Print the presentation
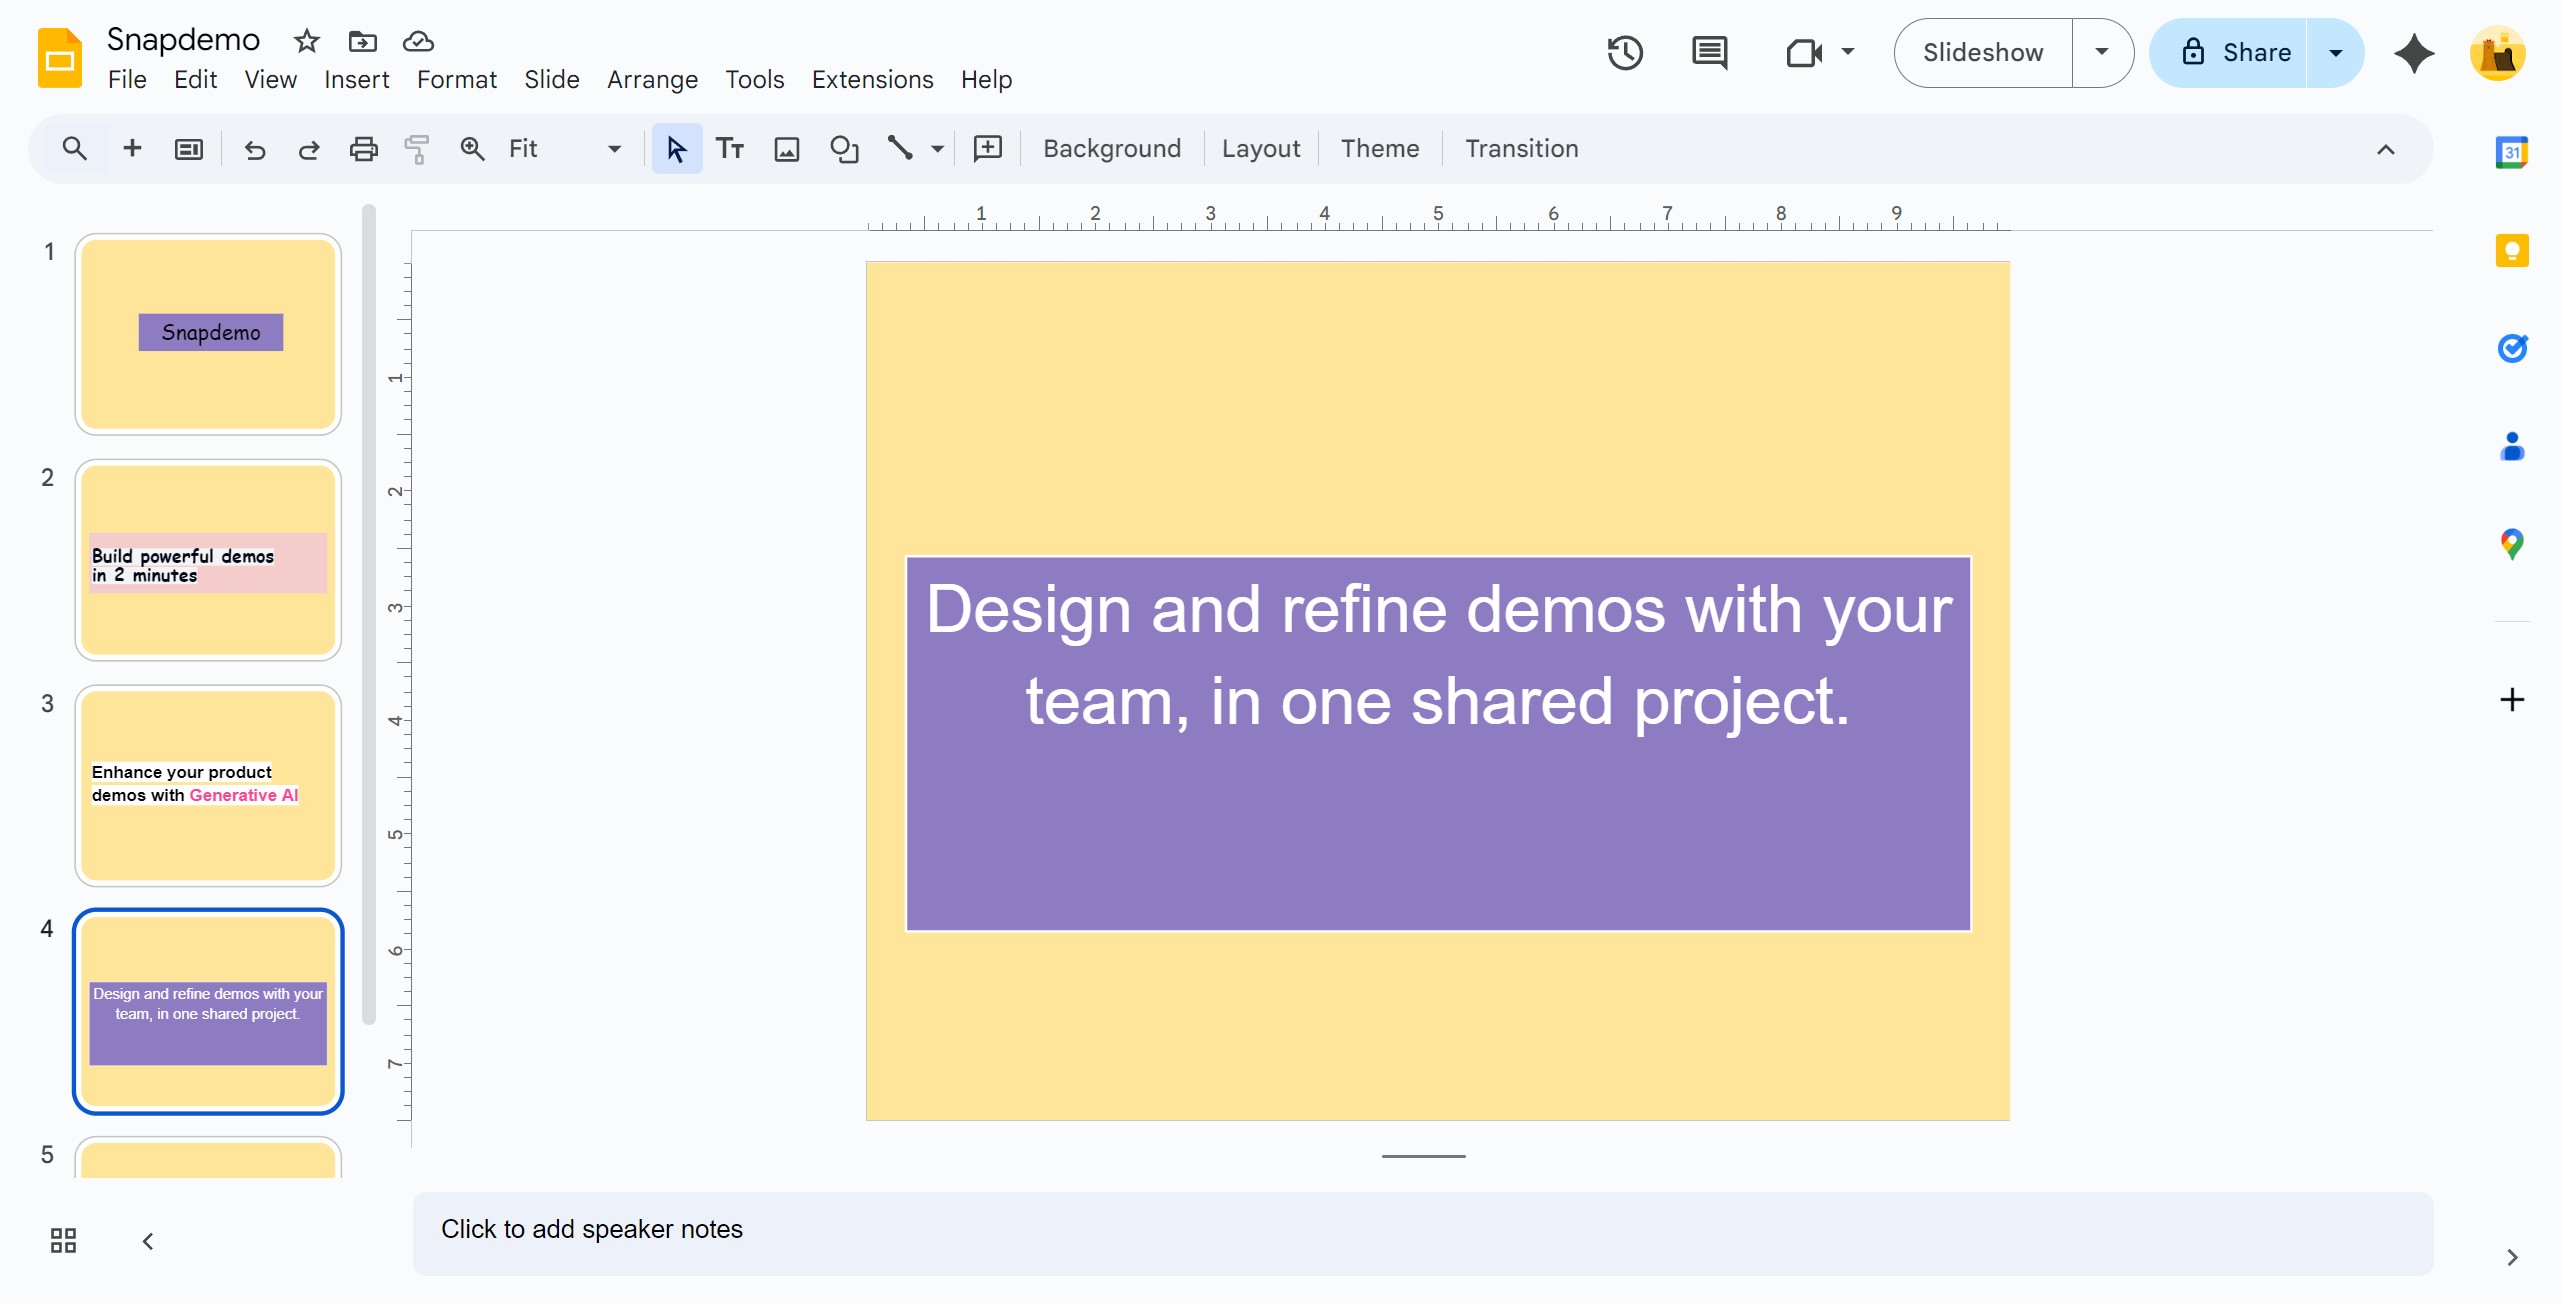Screen dimensions: 2561x1306 pyautogui.click(x=363, y=149)
